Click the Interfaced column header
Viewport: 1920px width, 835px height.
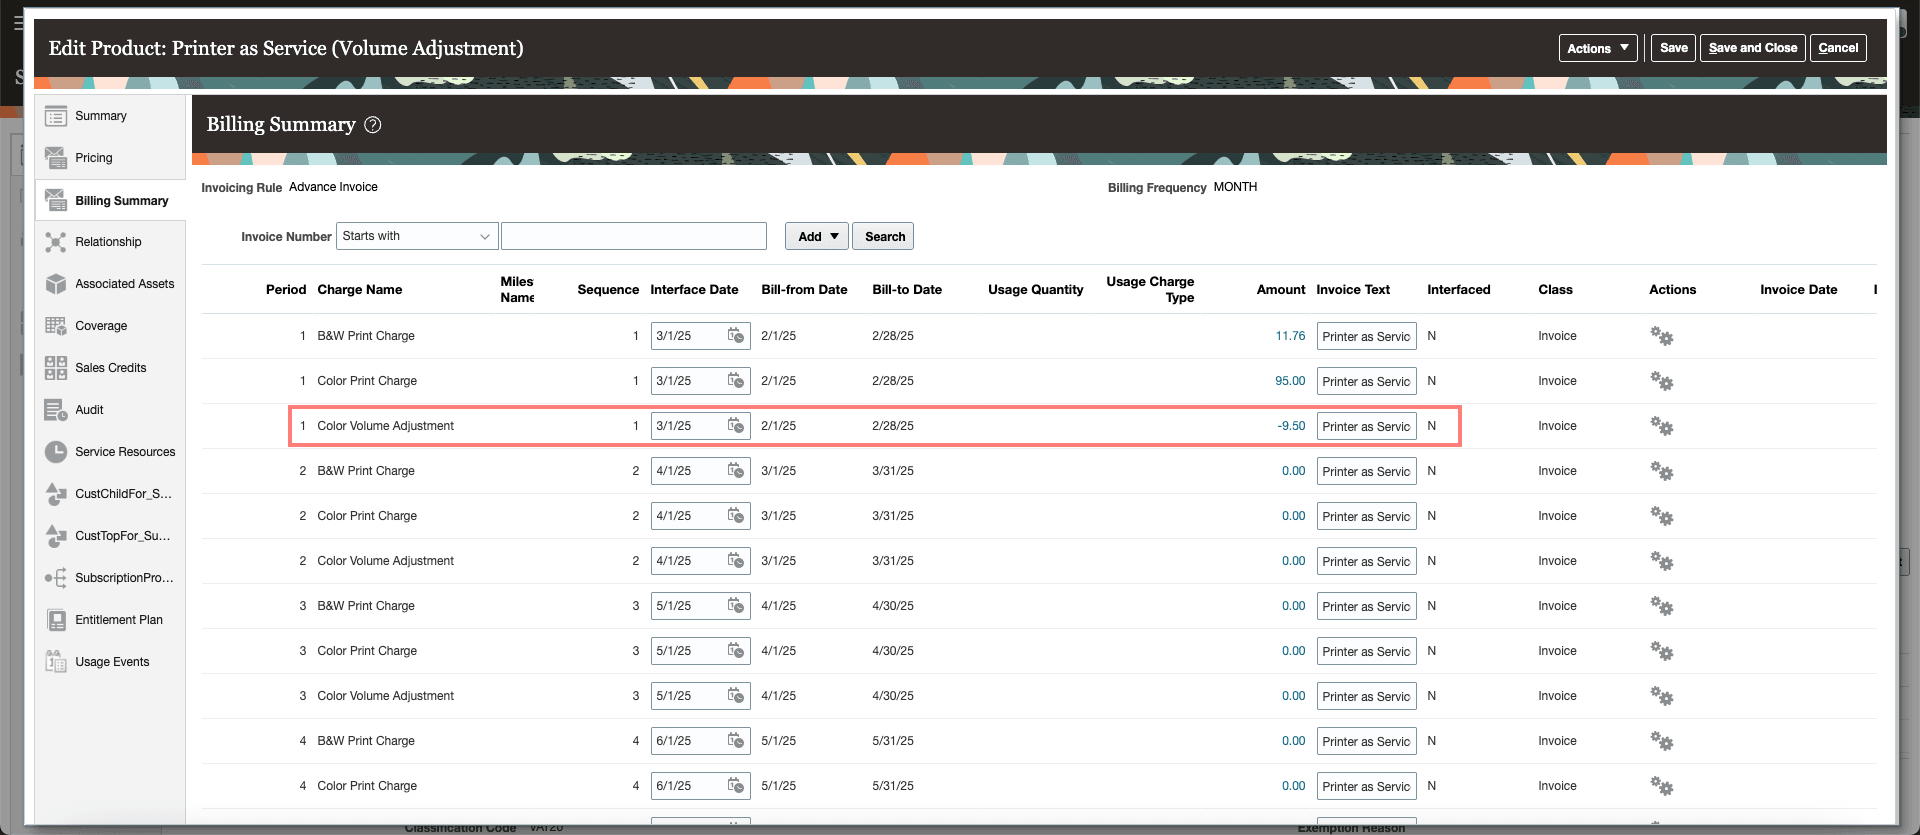click(1458, 290)
